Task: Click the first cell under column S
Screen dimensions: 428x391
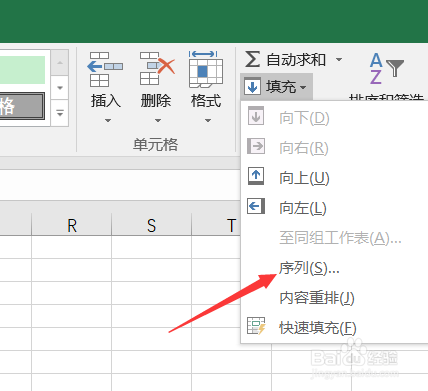Action: tap(152, 247)
